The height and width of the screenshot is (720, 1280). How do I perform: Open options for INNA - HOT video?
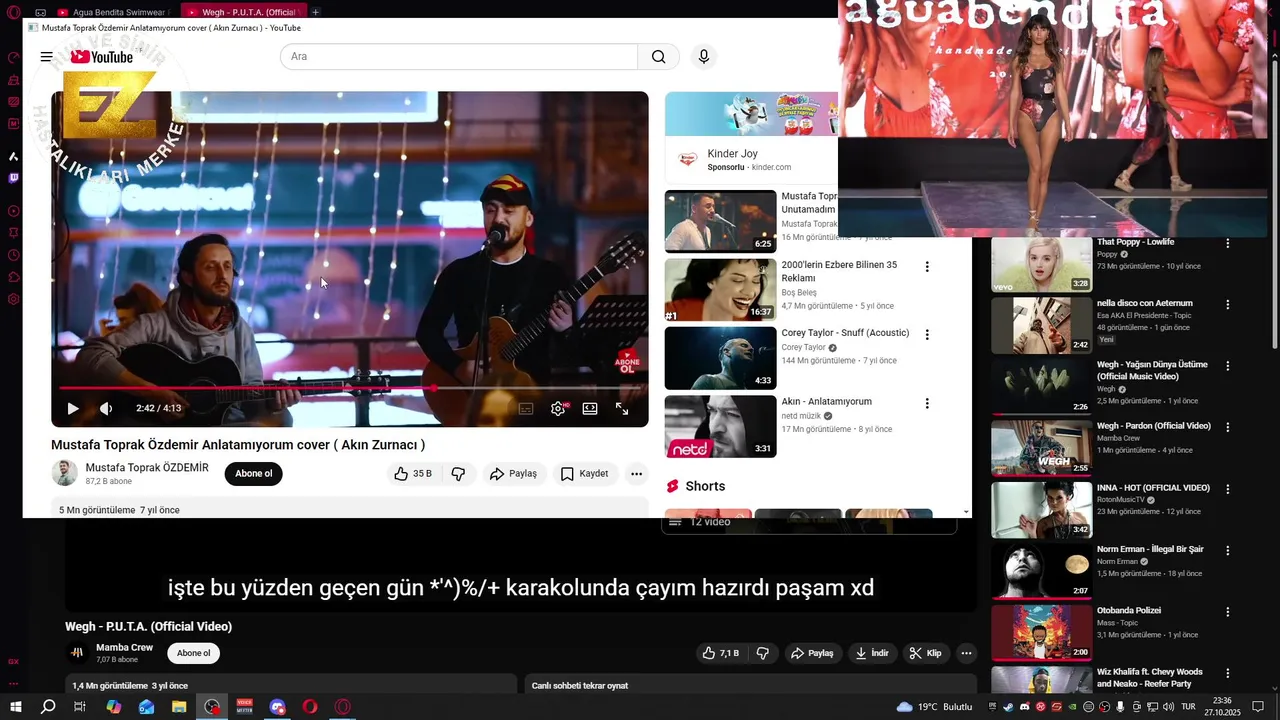(x=1228, y=489)
